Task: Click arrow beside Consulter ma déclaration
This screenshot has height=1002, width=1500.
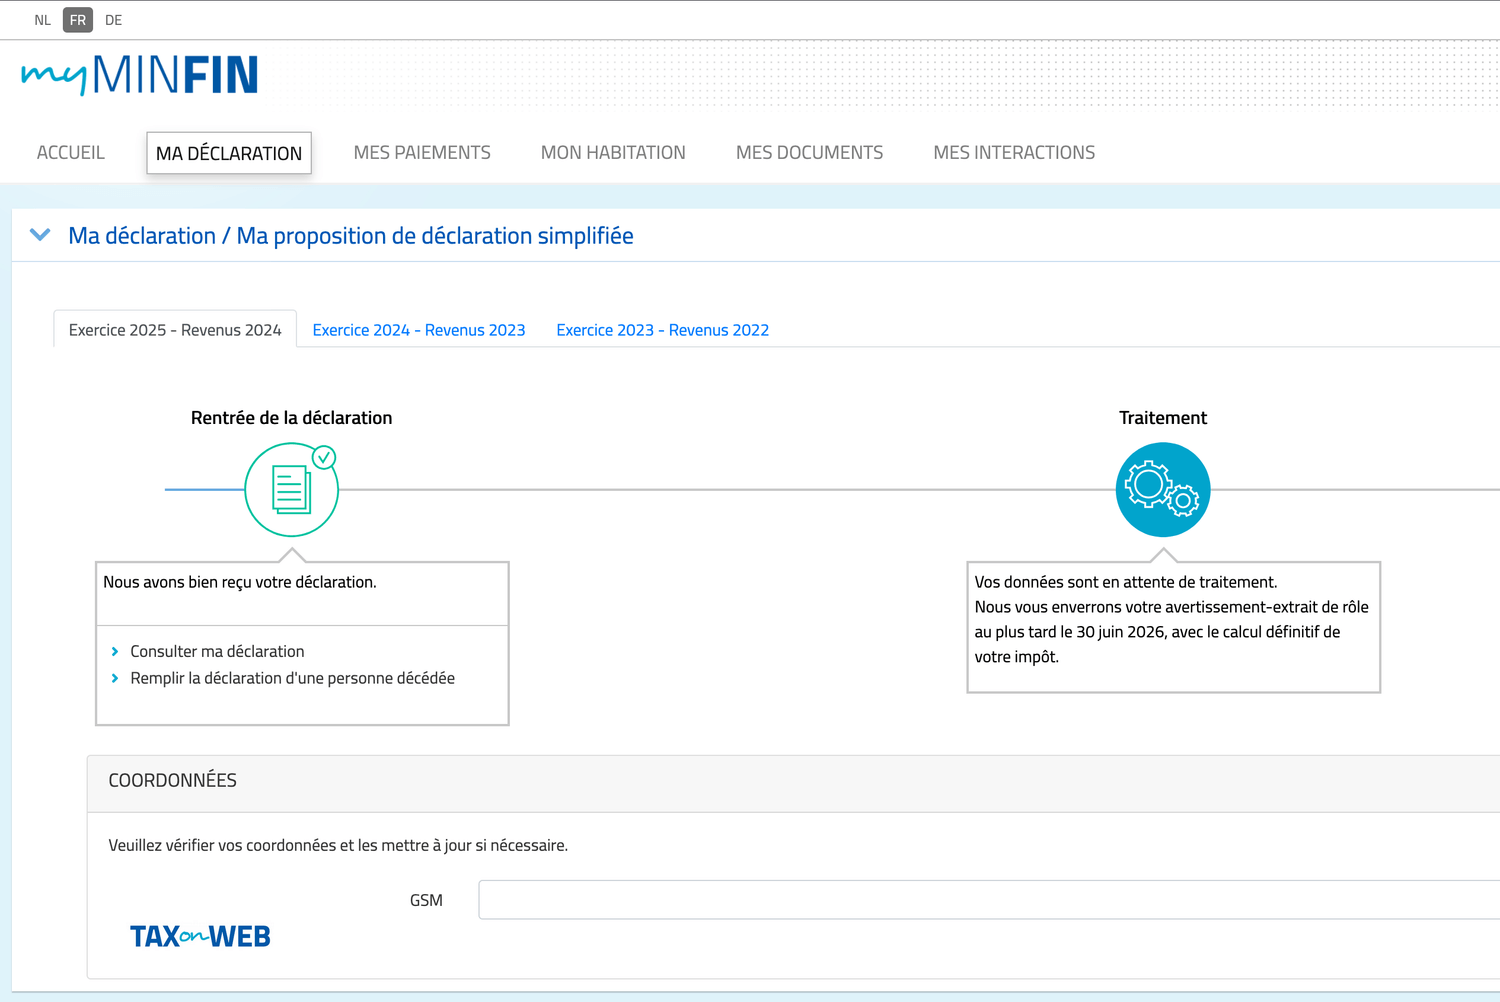Action: click(x=115, y=651)
